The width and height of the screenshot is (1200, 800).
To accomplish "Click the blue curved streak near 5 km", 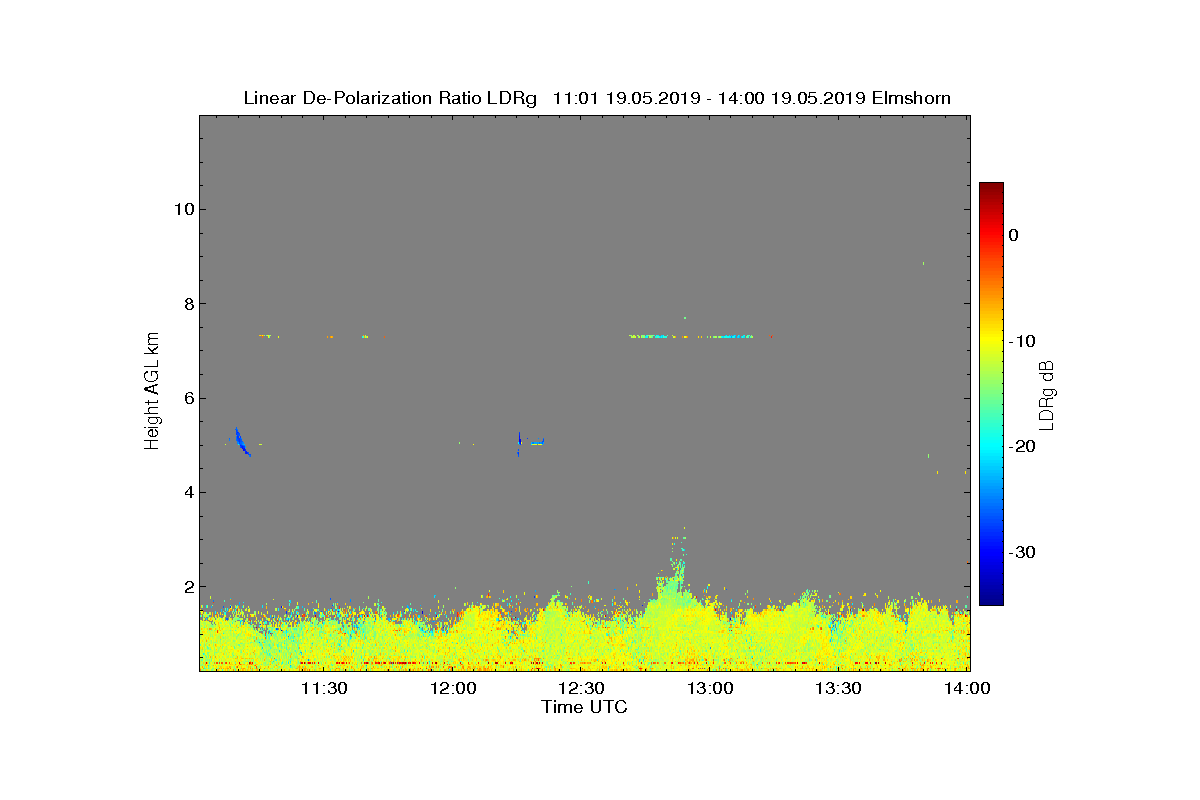I will tap(242, 442).
